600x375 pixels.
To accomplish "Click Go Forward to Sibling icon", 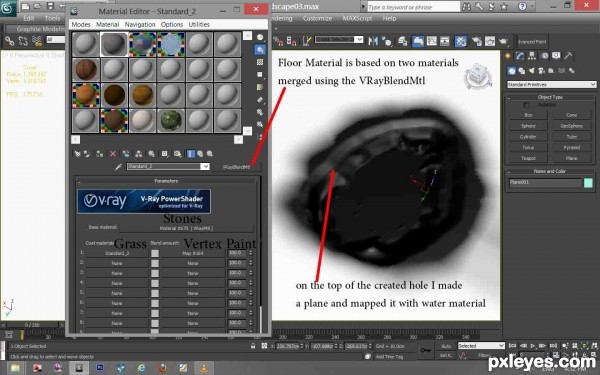I will point(209,154).
